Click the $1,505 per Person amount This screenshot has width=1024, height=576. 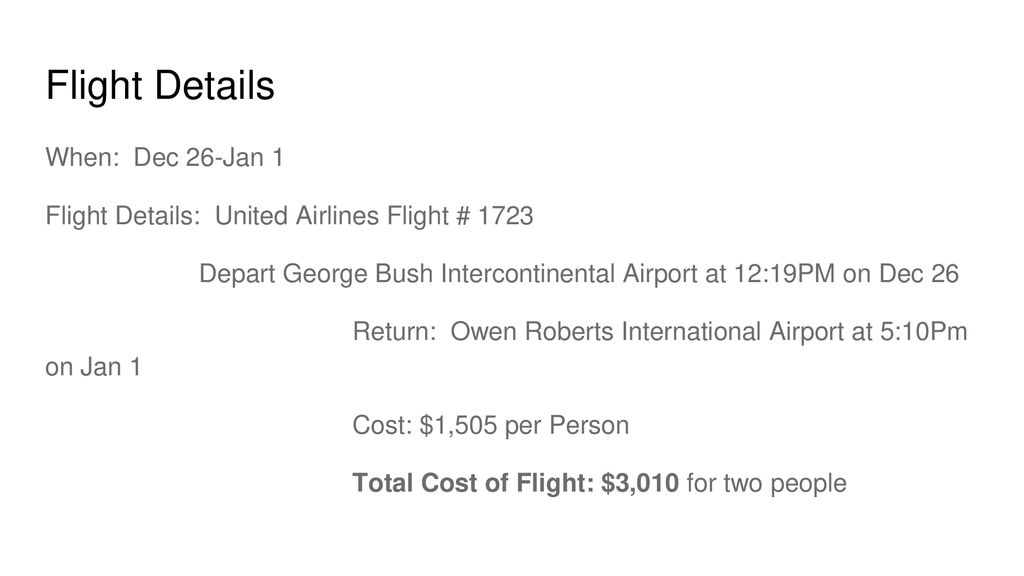pos(524,426)
